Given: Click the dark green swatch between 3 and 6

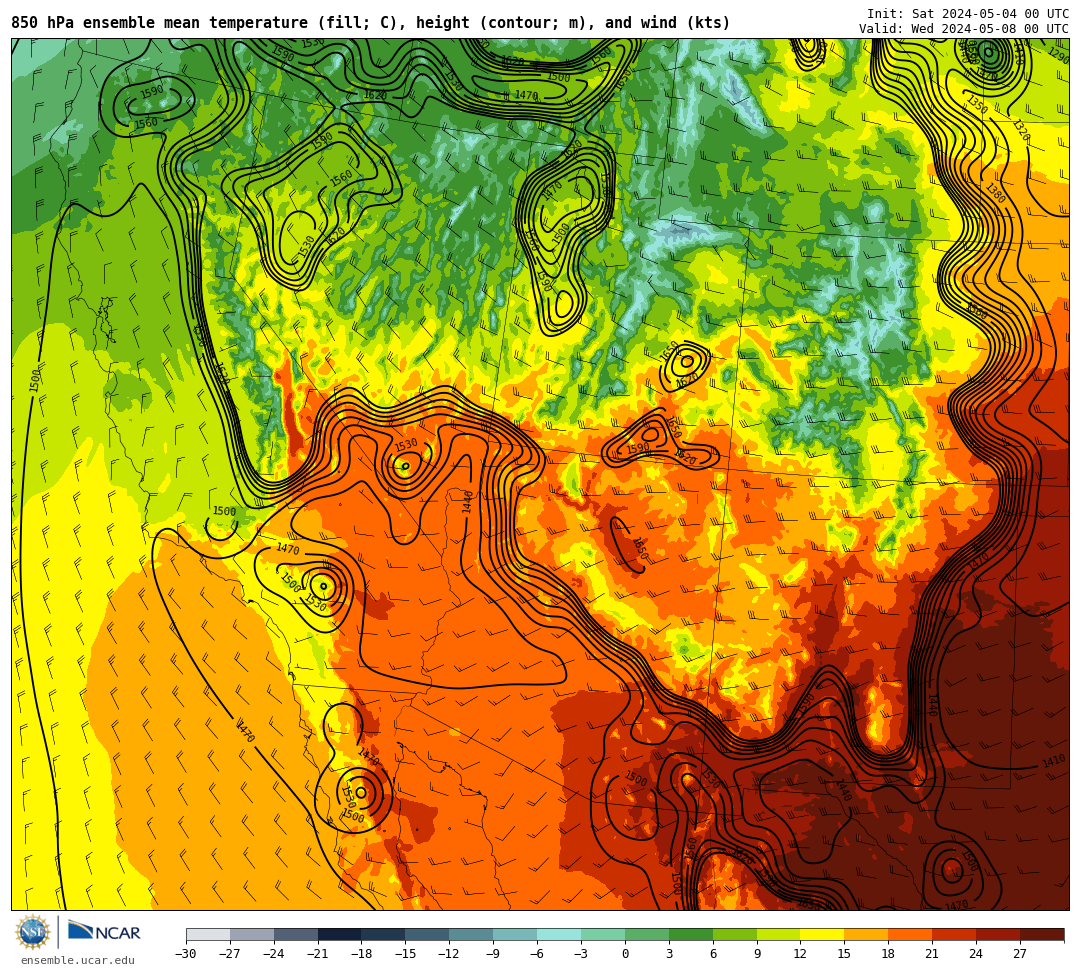Looking at the screenshot, I should (x=691, y=934).
